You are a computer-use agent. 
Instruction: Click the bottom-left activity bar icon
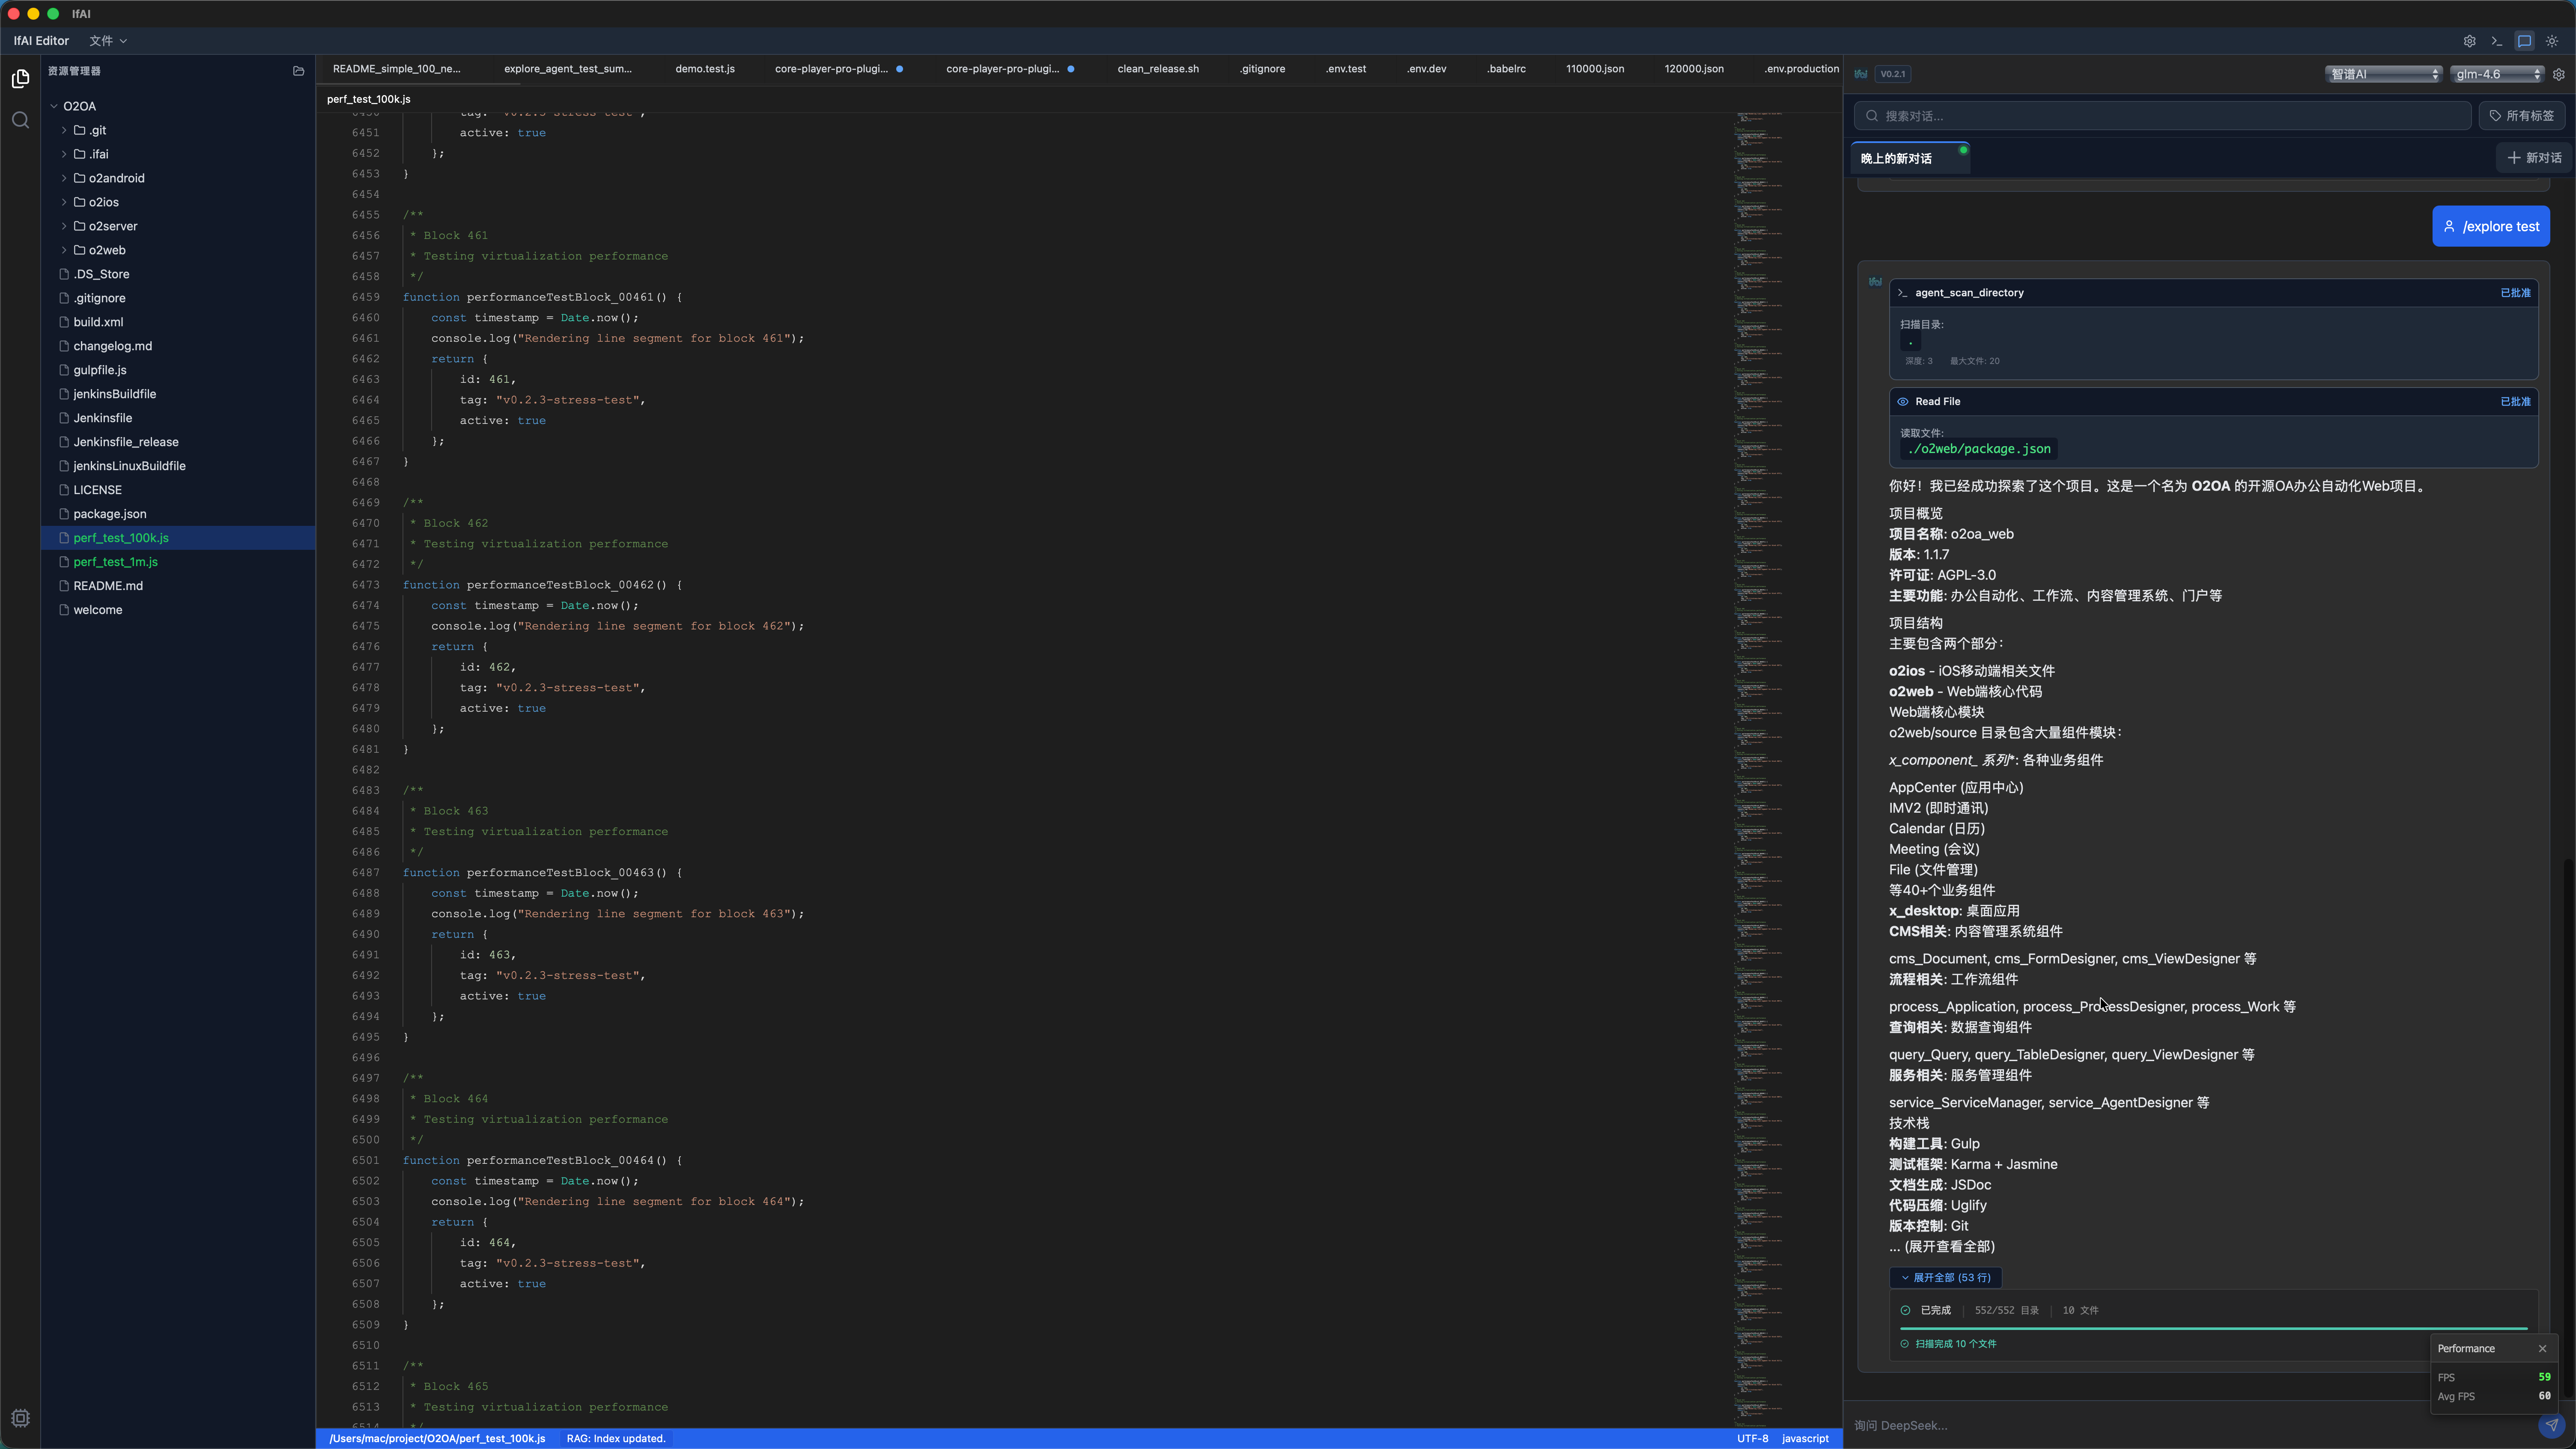[20, 1418]
